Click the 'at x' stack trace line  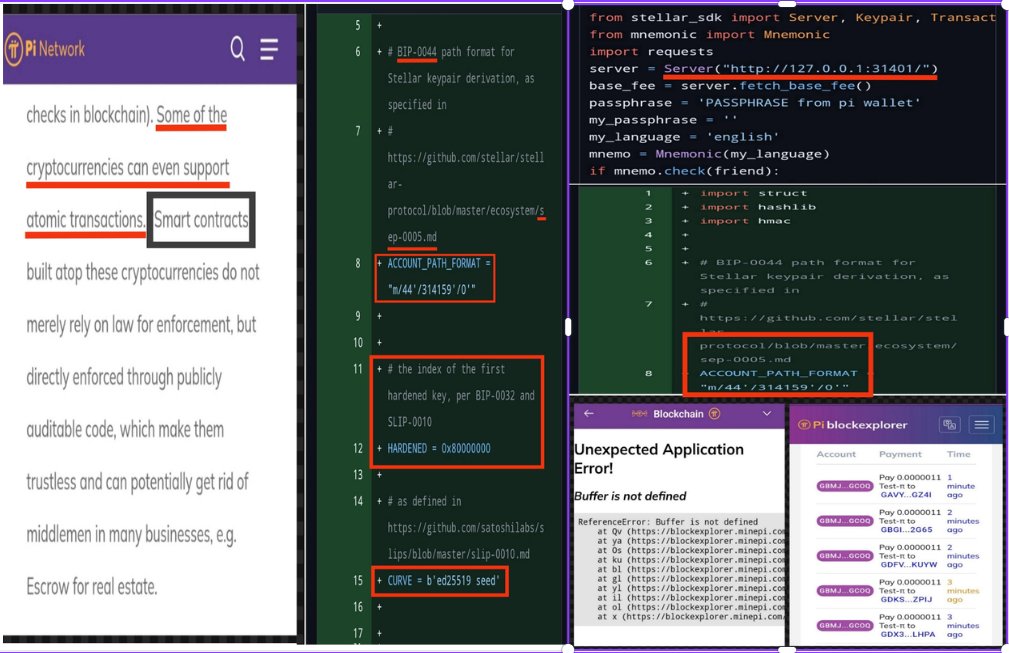691,616
